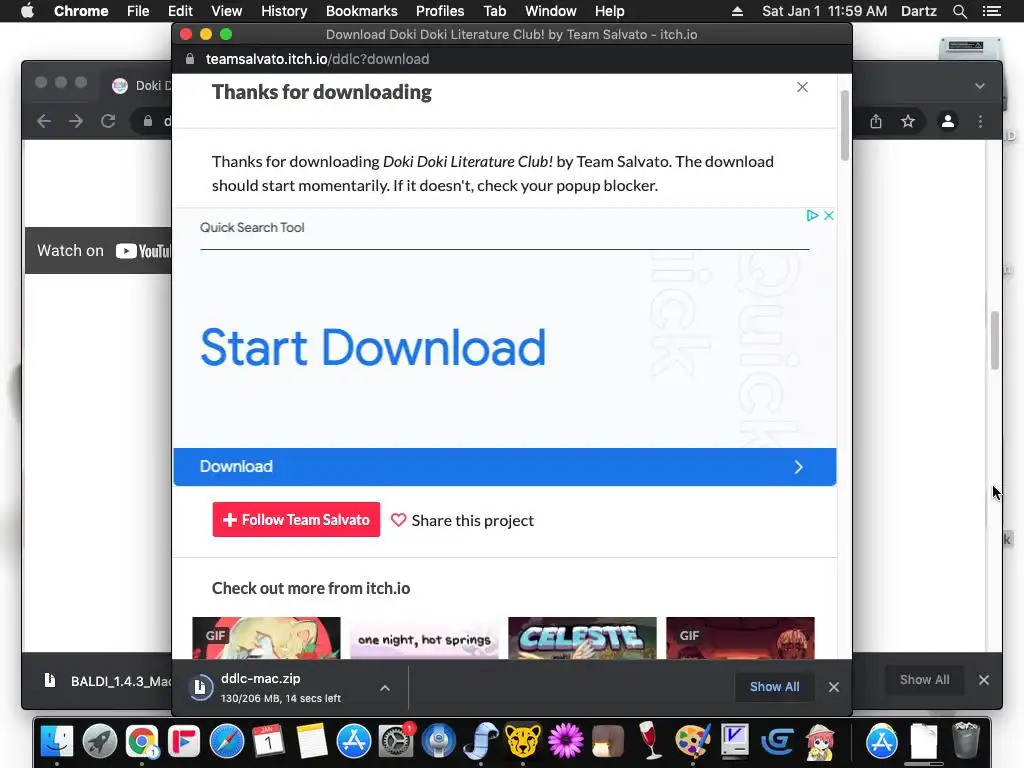The height and width of the screenshot is (768, 1024).
Task: Open the Help menu
Action: point(609,11)
